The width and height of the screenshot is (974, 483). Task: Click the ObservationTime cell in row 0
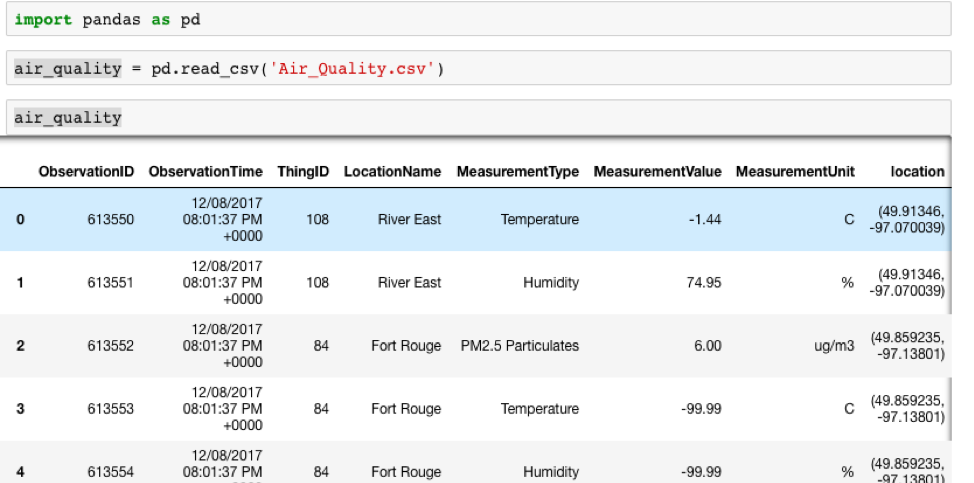(x=222, y=219)
